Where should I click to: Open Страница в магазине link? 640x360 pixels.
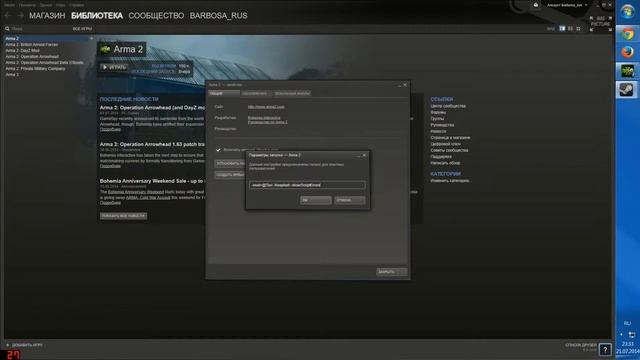pos(450,138)
